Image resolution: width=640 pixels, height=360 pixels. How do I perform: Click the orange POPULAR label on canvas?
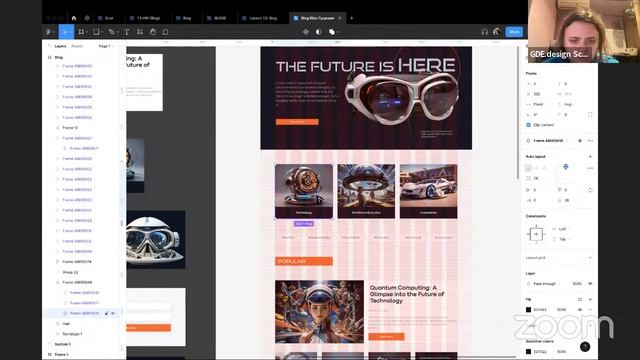[304, 261]
